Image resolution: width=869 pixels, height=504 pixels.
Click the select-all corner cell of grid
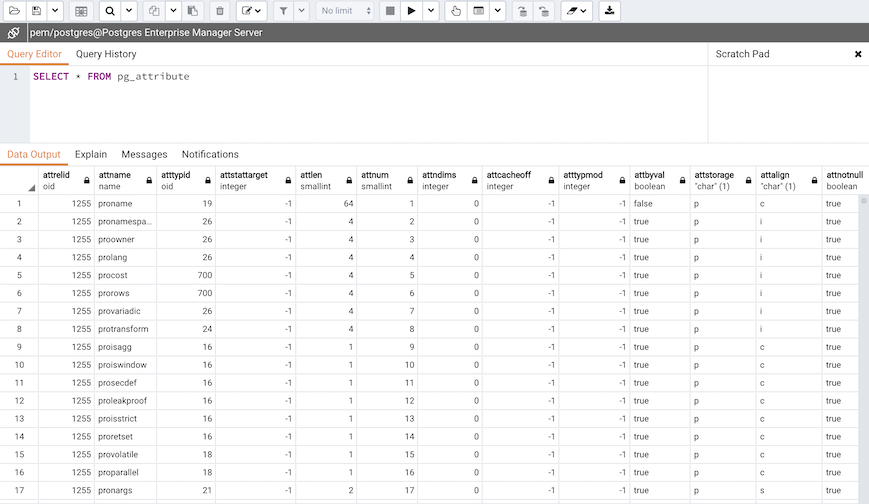[x=19, y=180]
